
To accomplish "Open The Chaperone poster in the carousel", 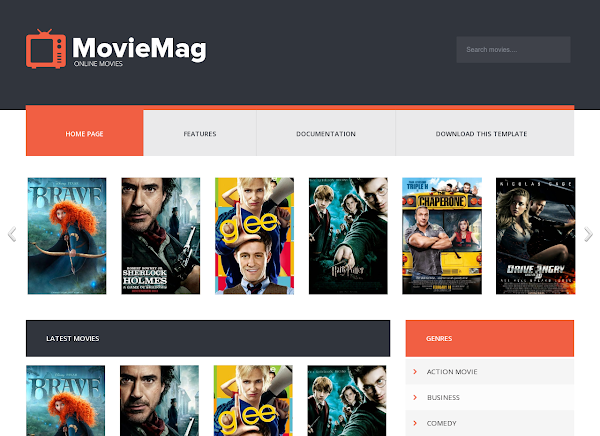I will tap(442, 236).
